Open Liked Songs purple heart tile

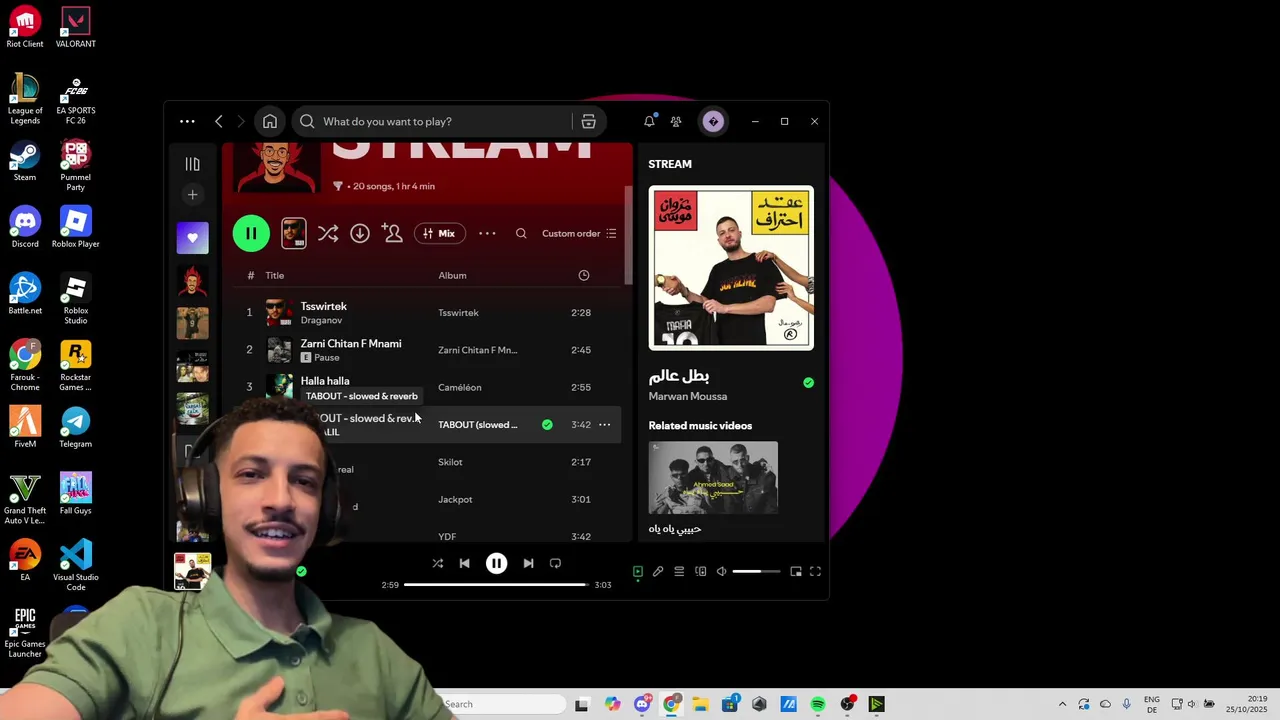click(193, 238)
